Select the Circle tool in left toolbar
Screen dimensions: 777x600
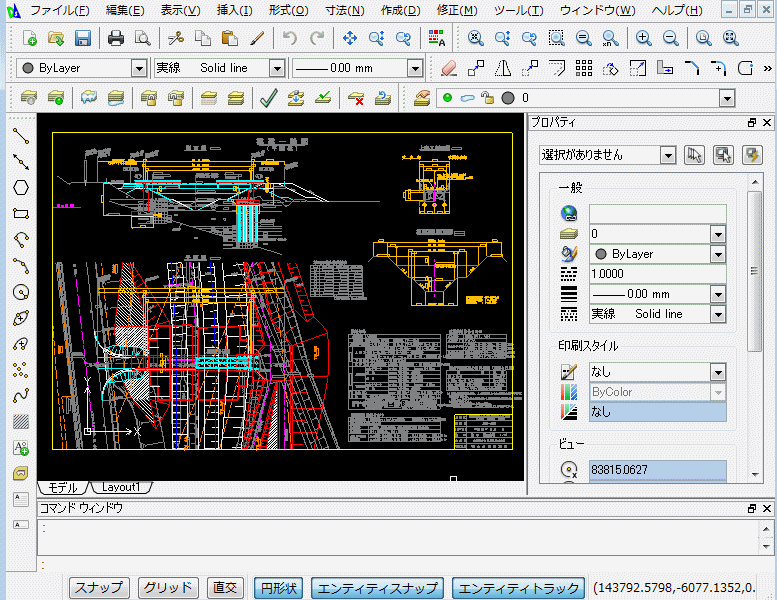20,292
